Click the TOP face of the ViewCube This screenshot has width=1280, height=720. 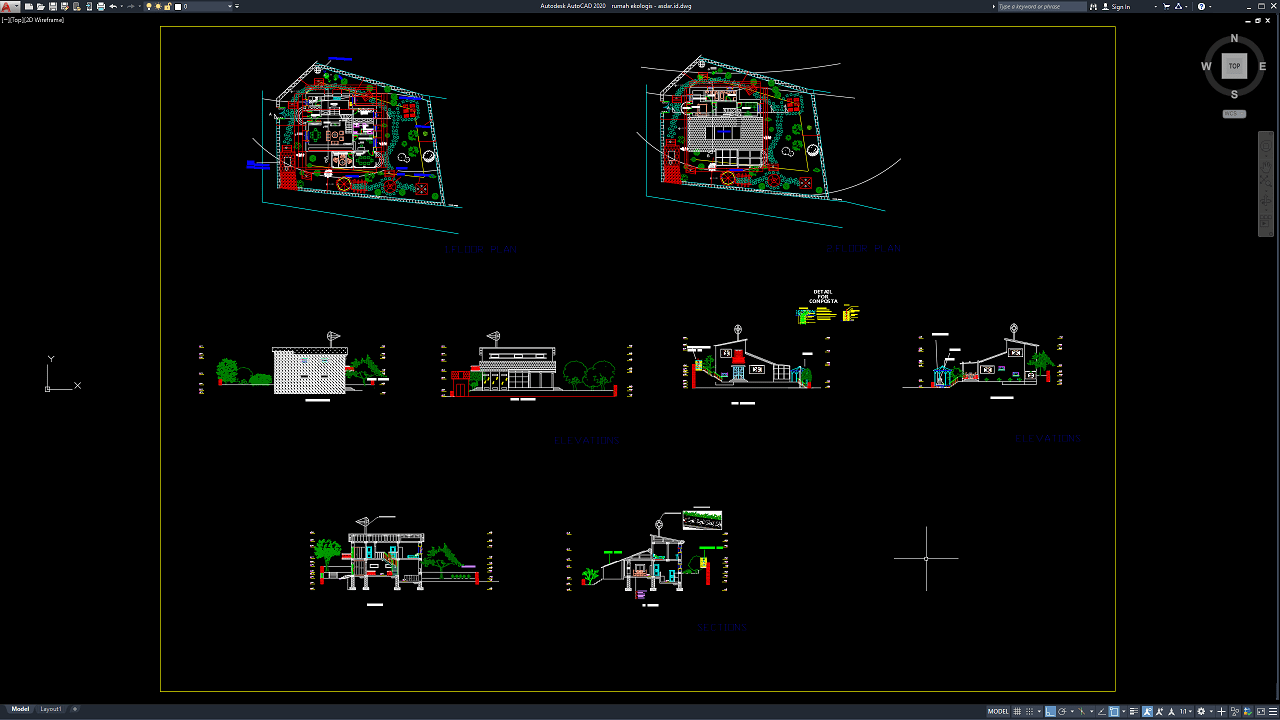[1234, 66]
